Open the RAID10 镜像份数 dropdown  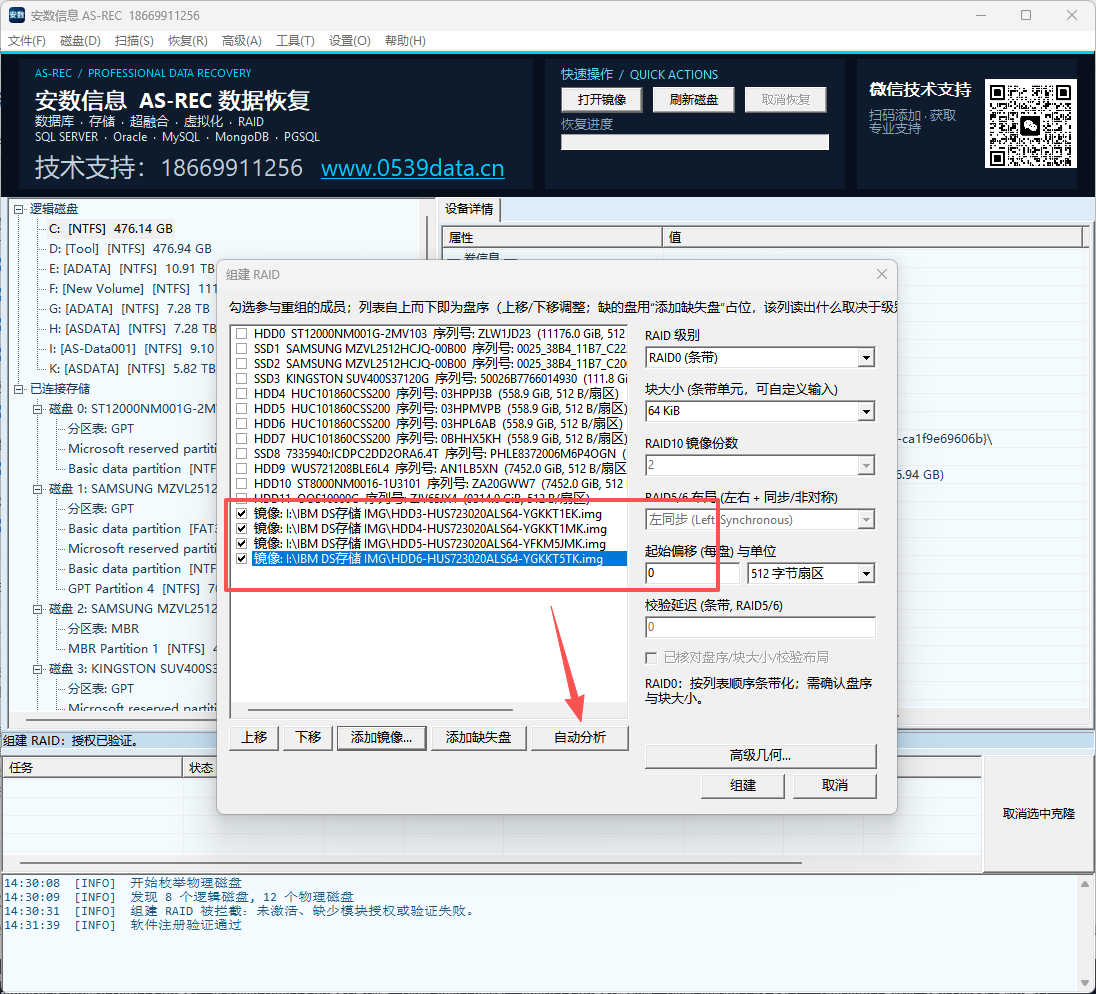coord(866,465)
